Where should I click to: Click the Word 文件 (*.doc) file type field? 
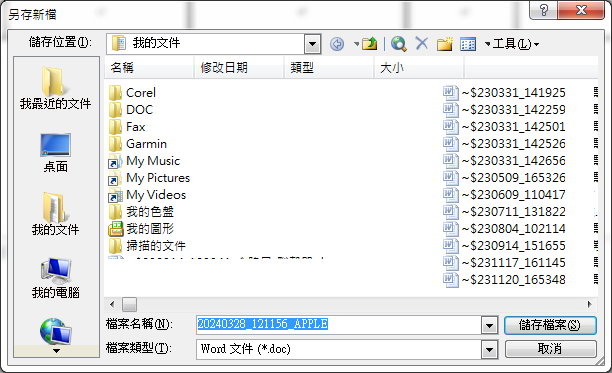pos(339,349)
